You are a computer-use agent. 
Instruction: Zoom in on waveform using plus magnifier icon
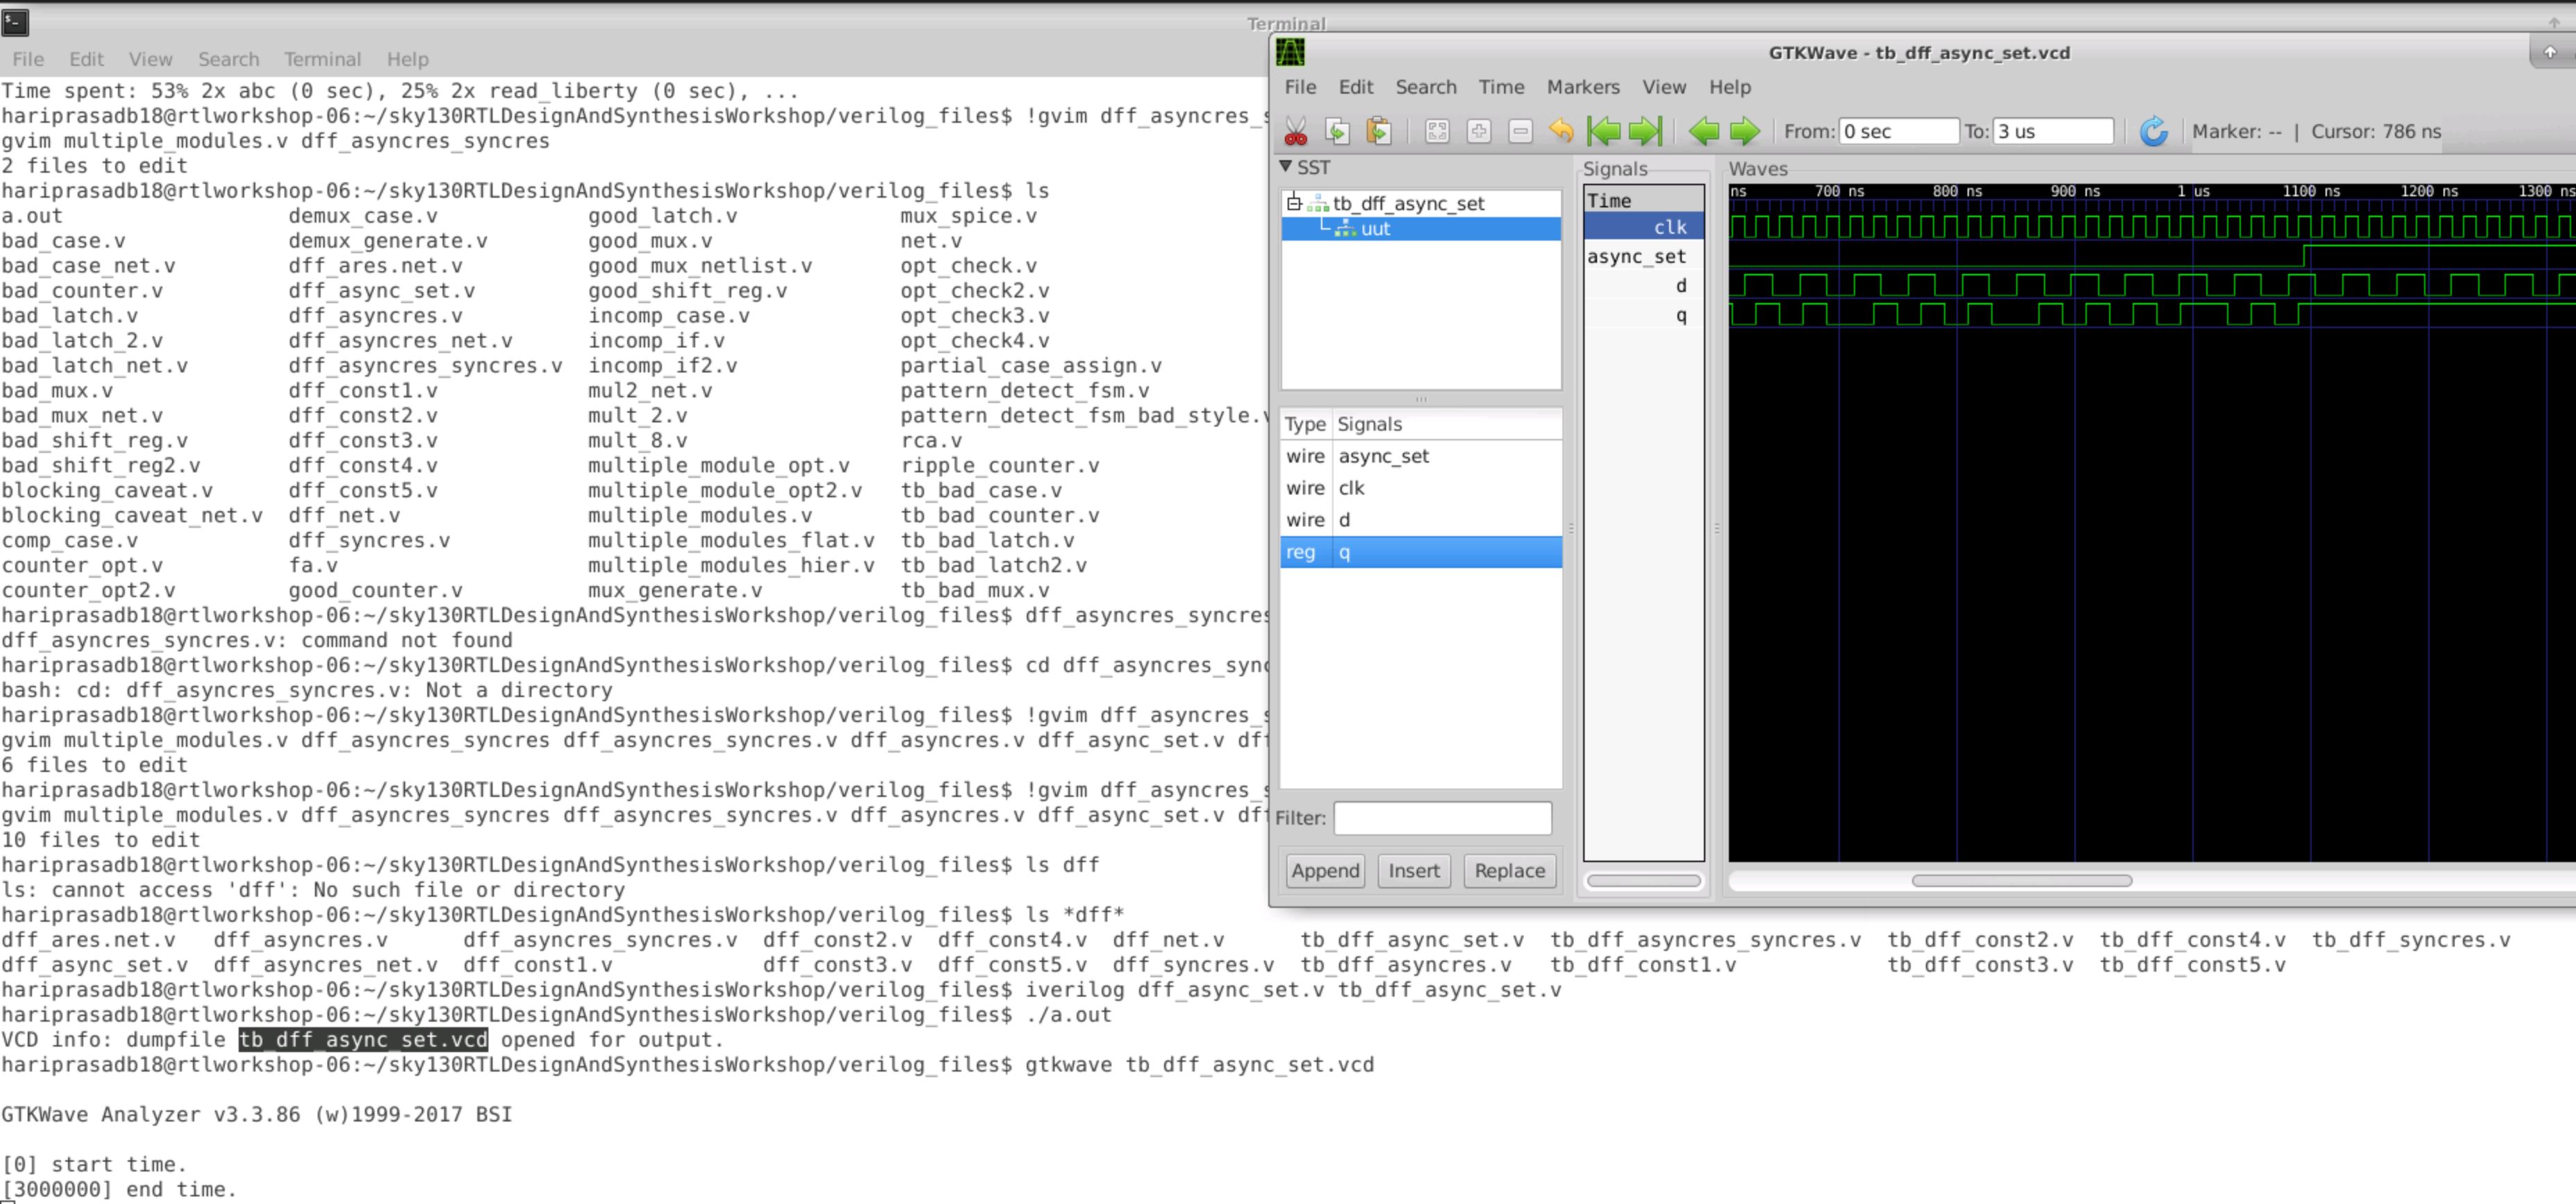[1480, 131]
